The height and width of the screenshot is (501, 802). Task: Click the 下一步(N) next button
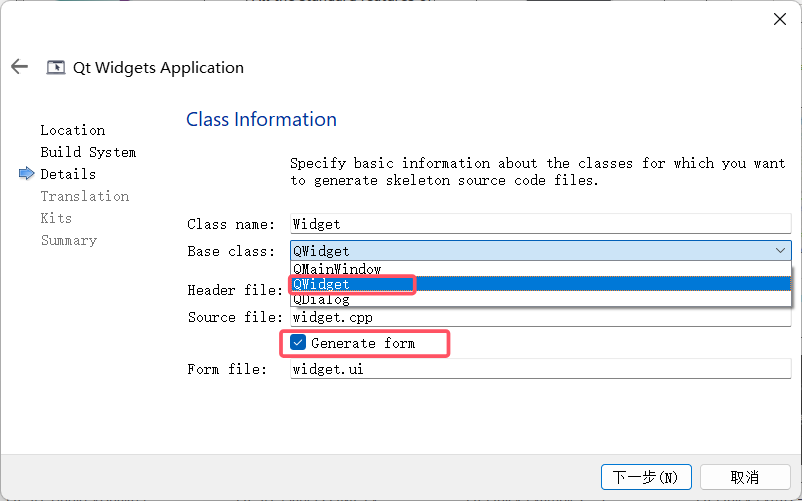646,477
